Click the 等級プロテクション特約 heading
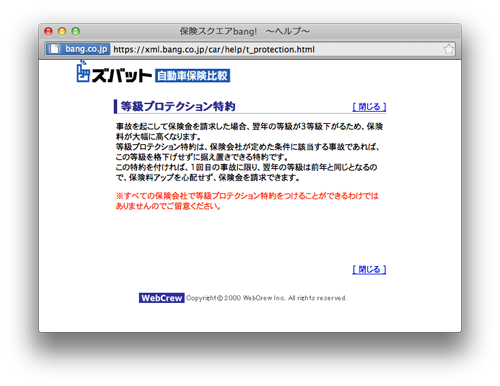Viewport: 500px width, 386px height. (178, 106)
